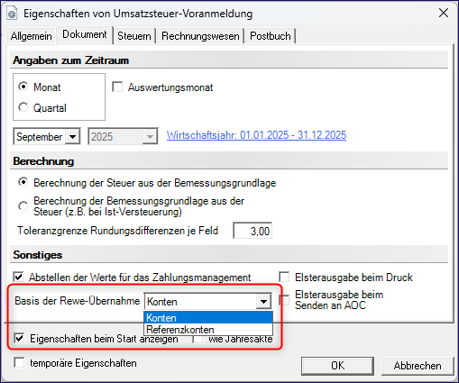Collapse the Basis der Rewe-Übernahme dropdown arrow
Screen dimensions: 459x383
point(264,302)
